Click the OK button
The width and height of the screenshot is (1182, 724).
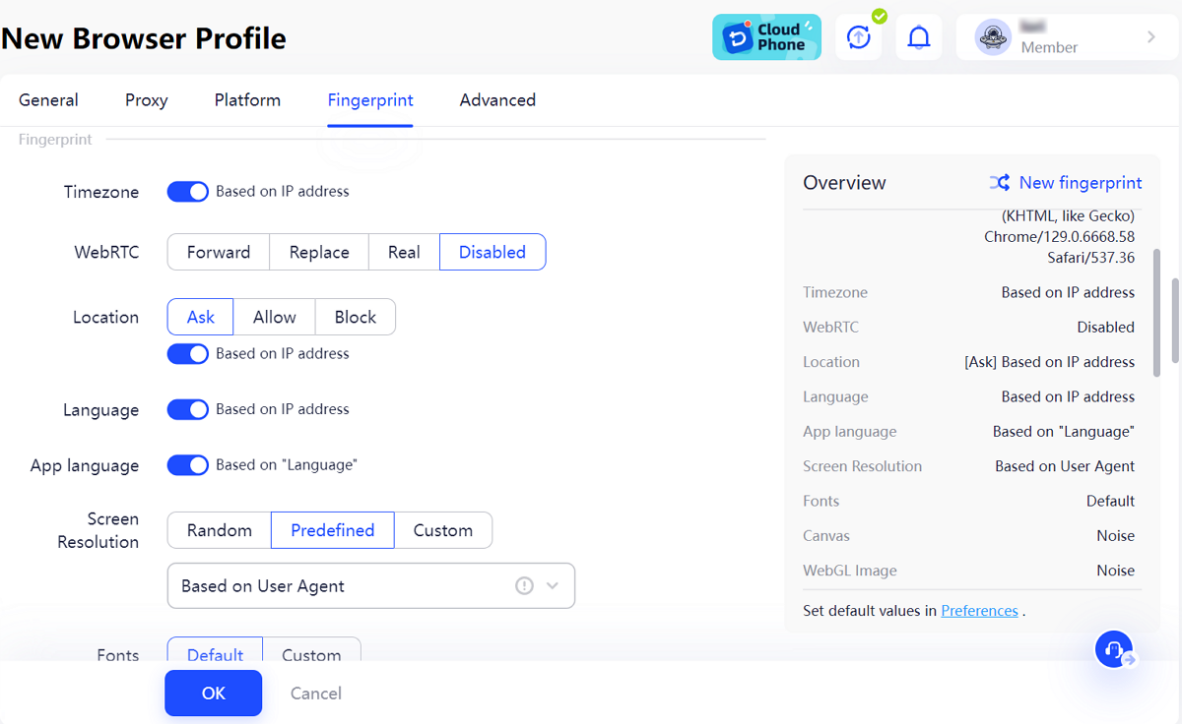(213, 693)
